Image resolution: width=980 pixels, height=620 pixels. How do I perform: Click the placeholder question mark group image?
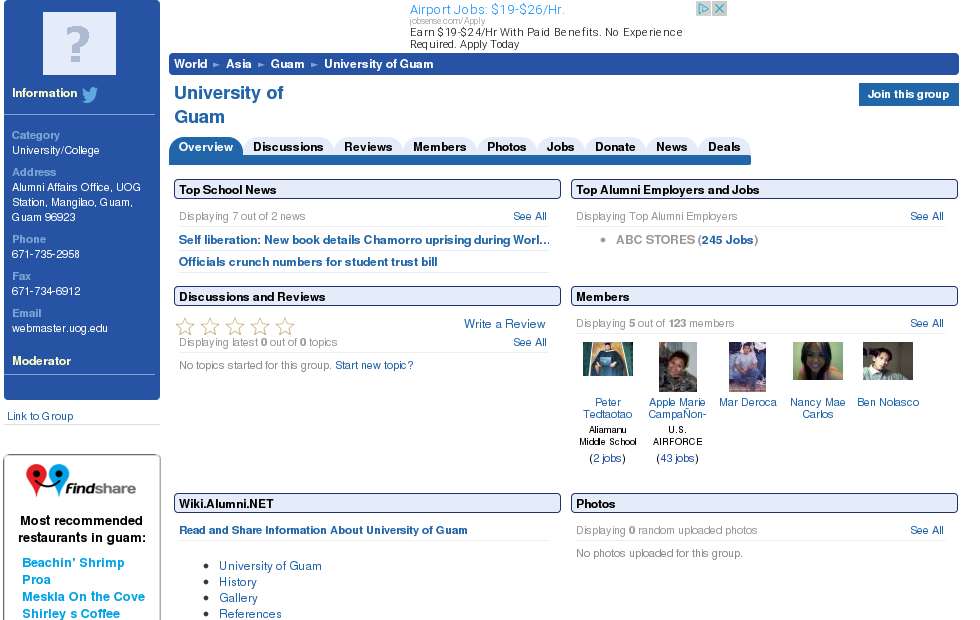pos(79,44)
